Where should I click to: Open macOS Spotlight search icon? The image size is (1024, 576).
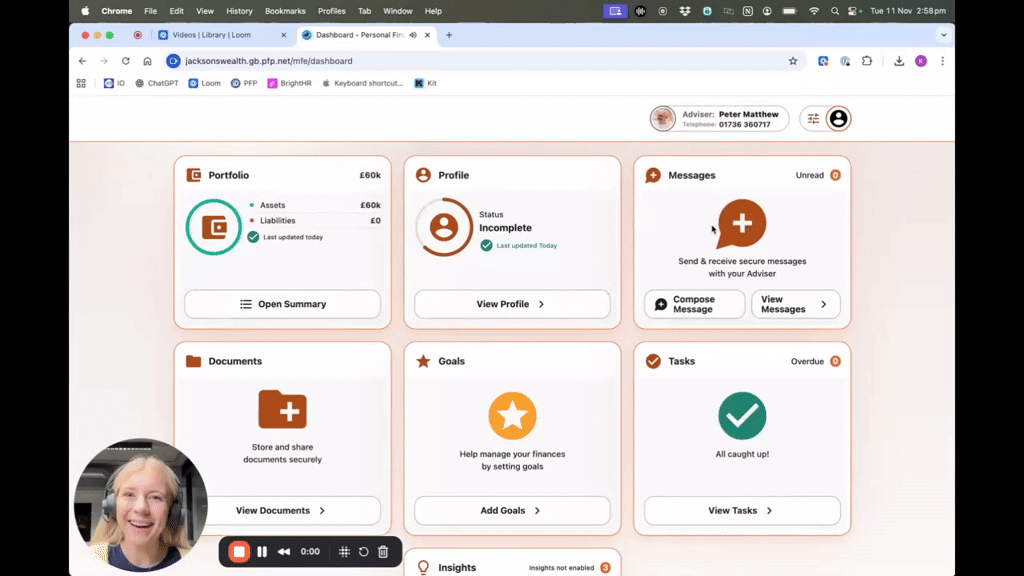[x=835, y=11]
